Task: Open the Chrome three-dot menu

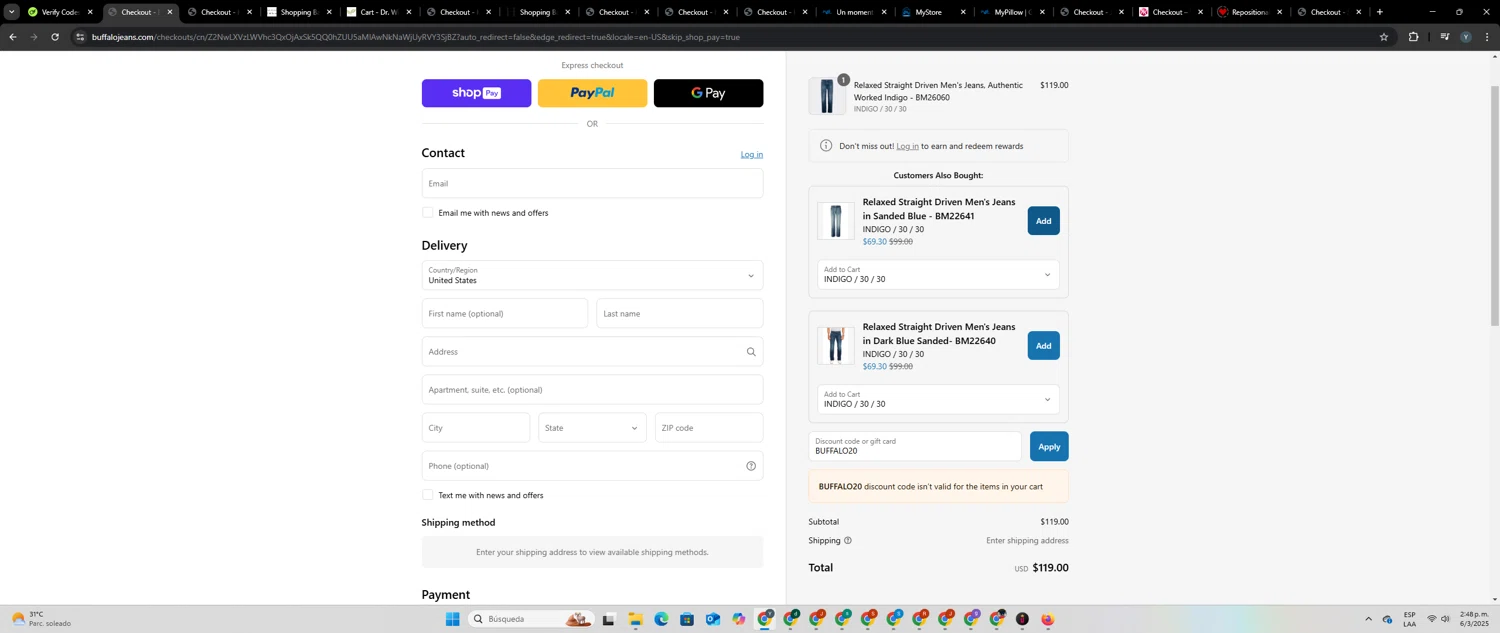Action: point(1487,37)
